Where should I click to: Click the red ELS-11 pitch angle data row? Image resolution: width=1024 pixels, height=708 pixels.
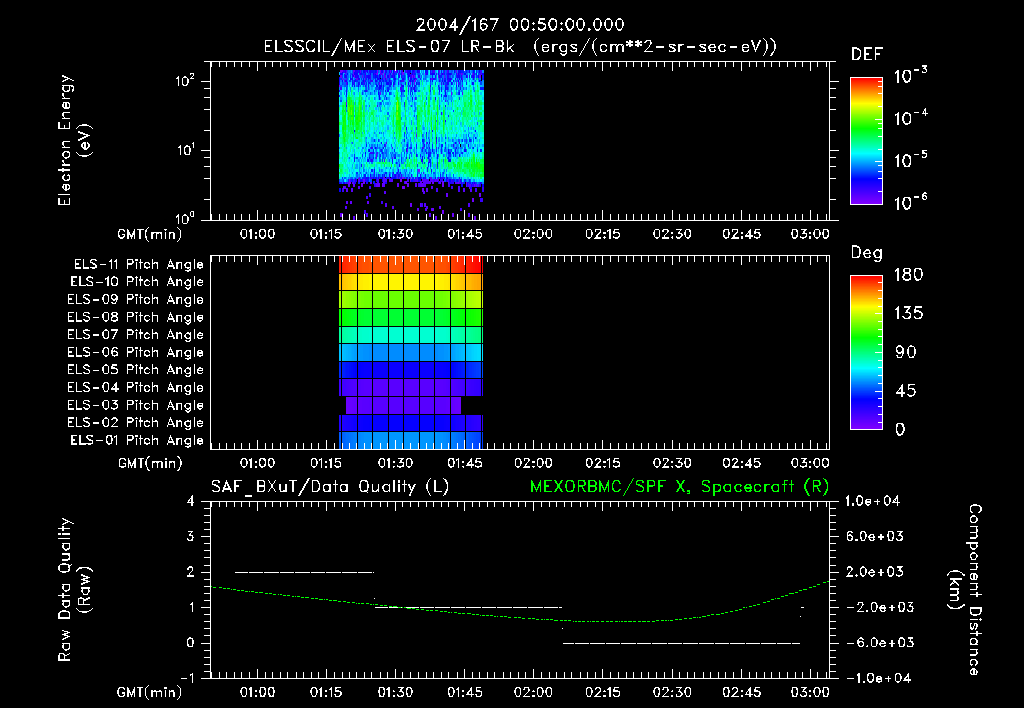pos(411,265)
